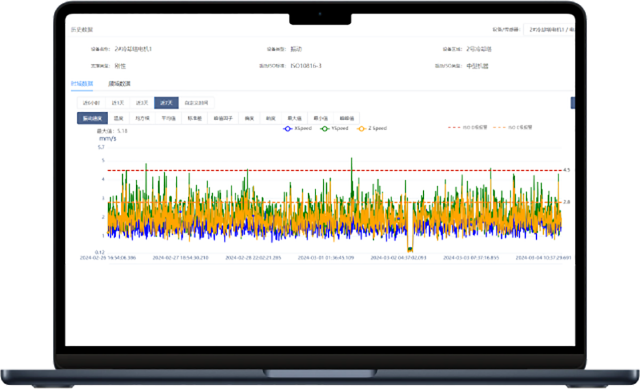Image resolution: width=640 pixels, height=389 pixels.
Task: Toggle the YSpeed series in legend
Action: coord(334,128)
